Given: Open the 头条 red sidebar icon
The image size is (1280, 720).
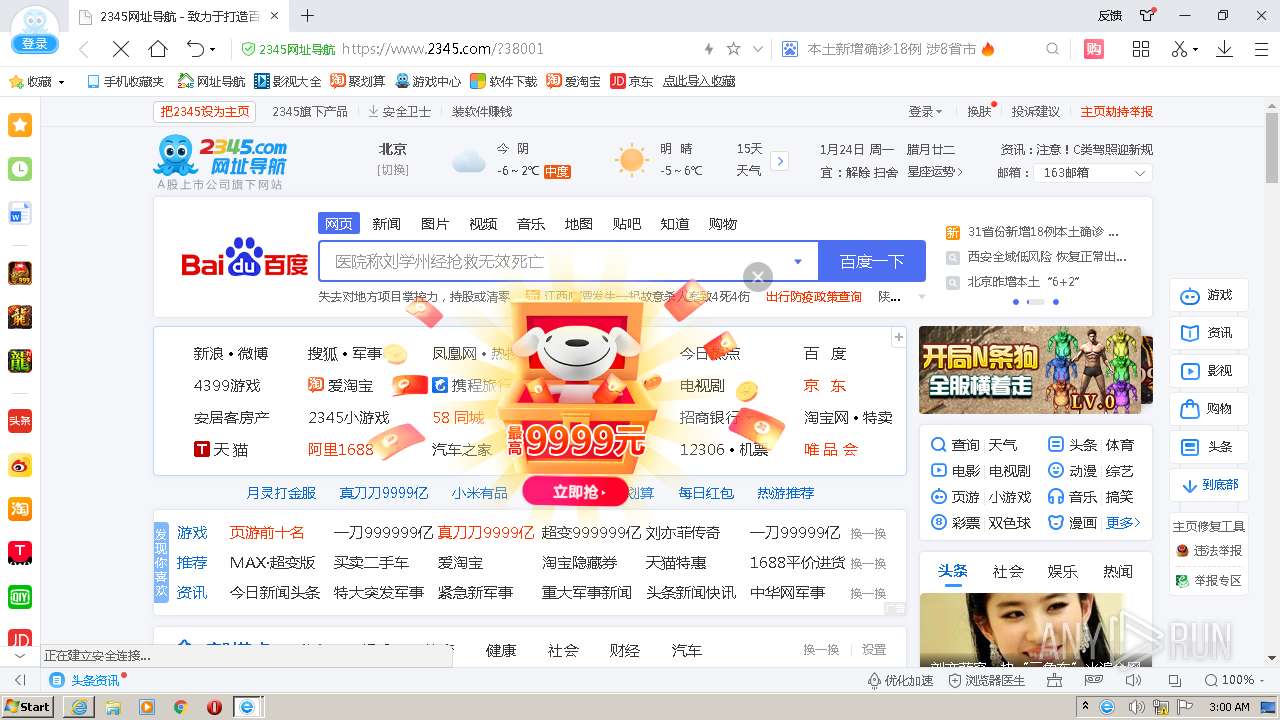Looking at the screenshot, I should click(20, 421).
